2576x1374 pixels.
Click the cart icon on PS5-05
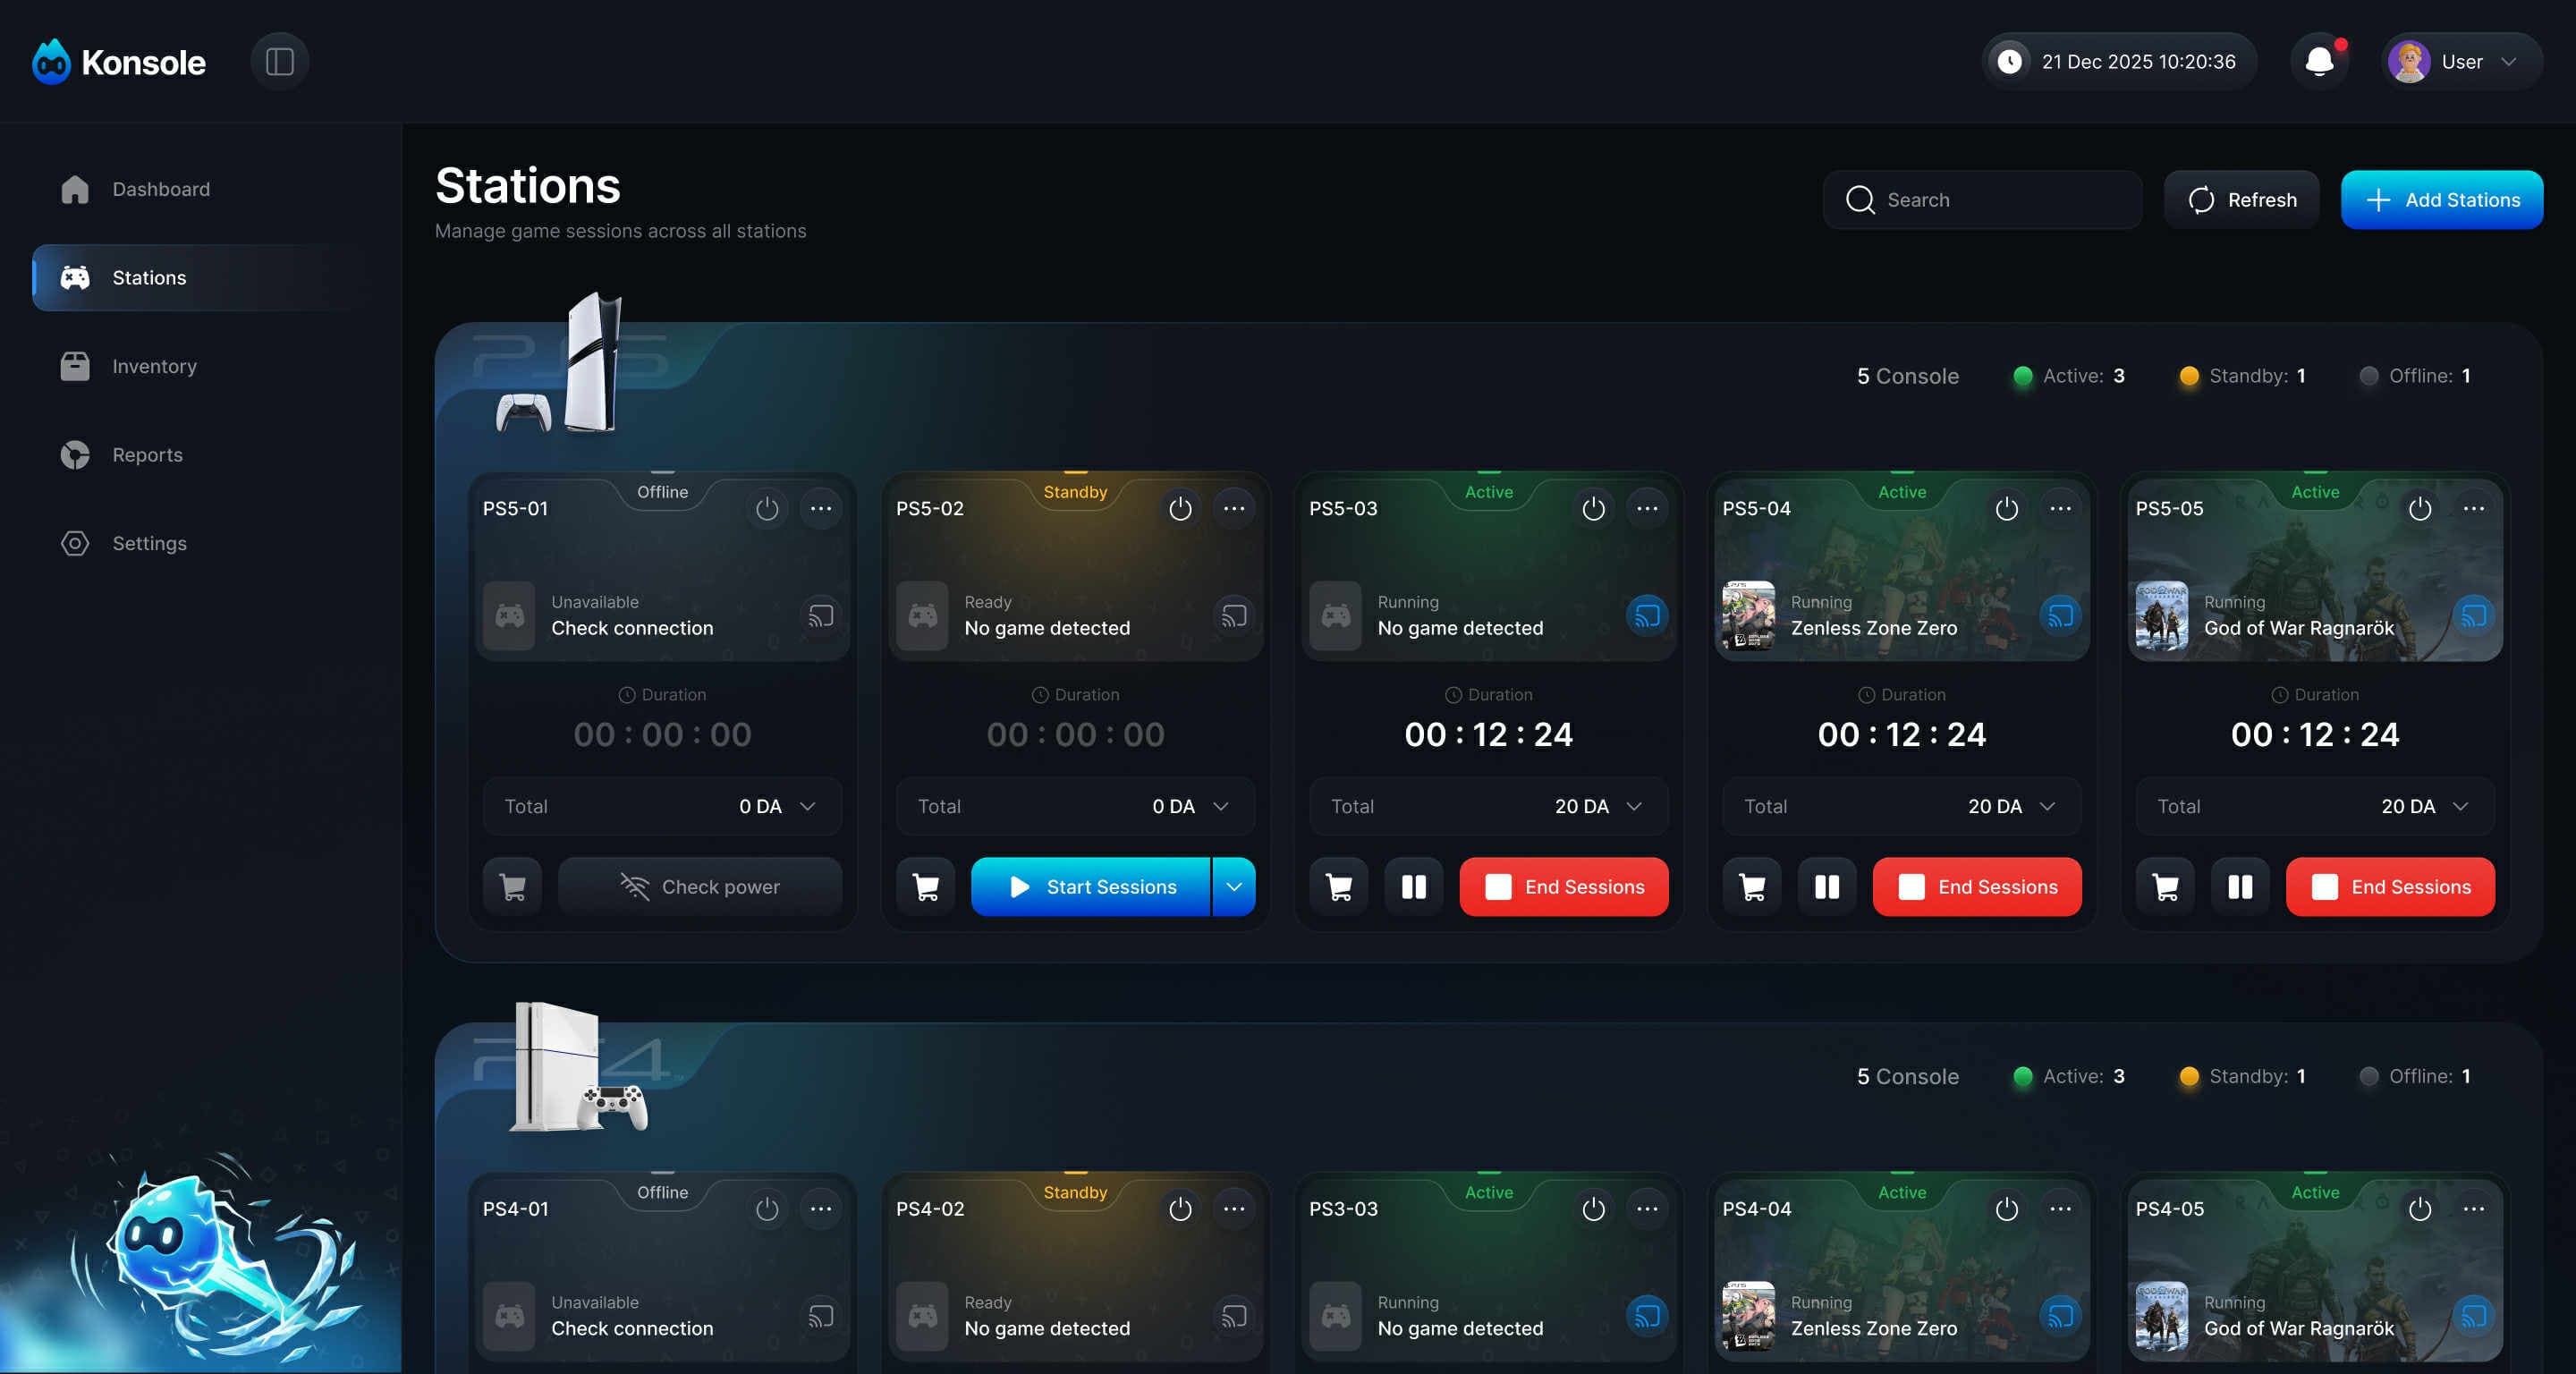[x=2165, y=887]
